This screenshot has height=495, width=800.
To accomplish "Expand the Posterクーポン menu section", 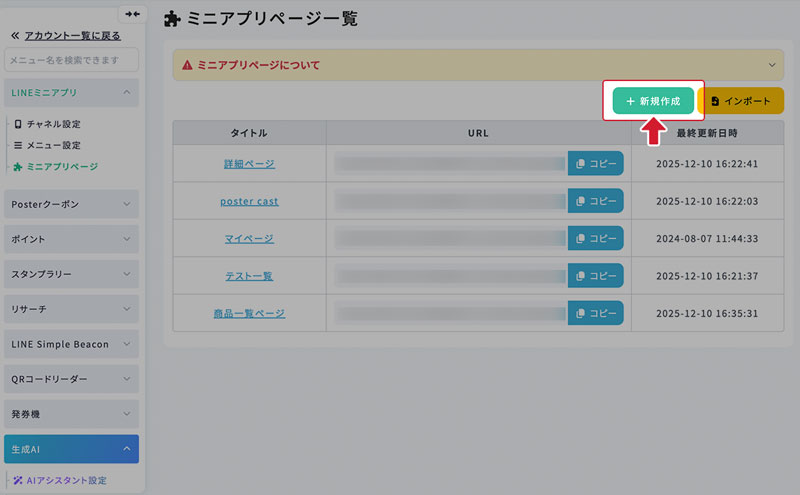I will point(71,204).
